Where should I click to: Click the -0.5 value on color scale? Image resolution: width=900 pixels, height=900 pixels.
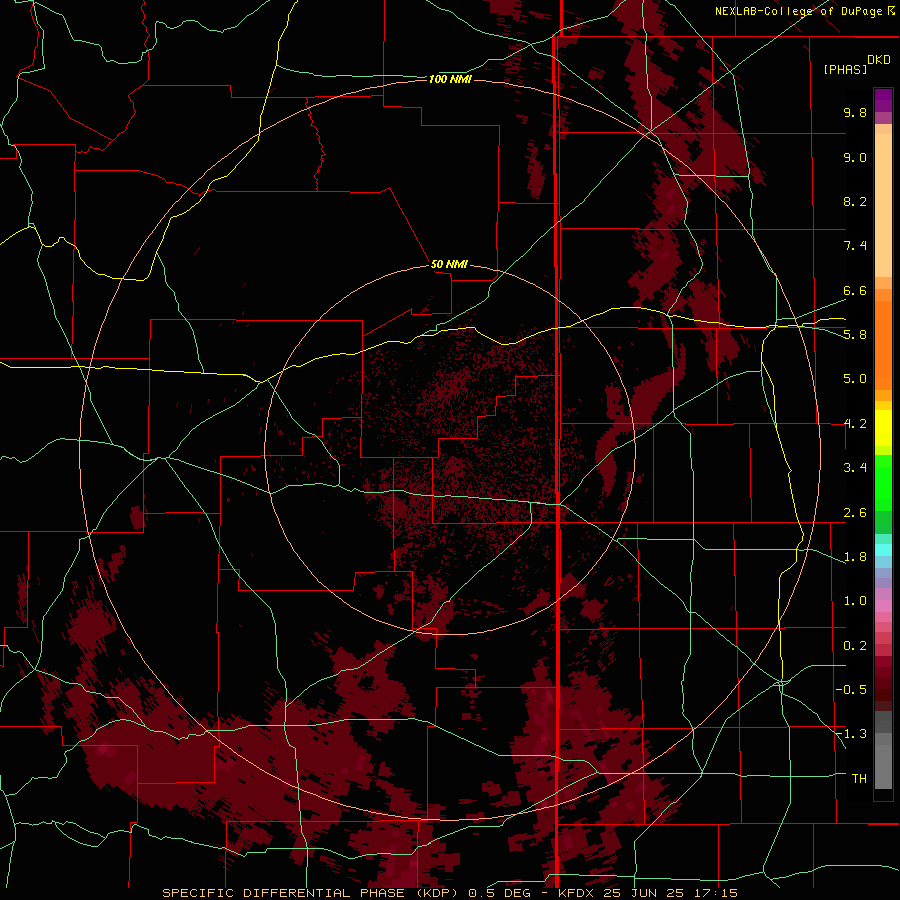point(851,690)
